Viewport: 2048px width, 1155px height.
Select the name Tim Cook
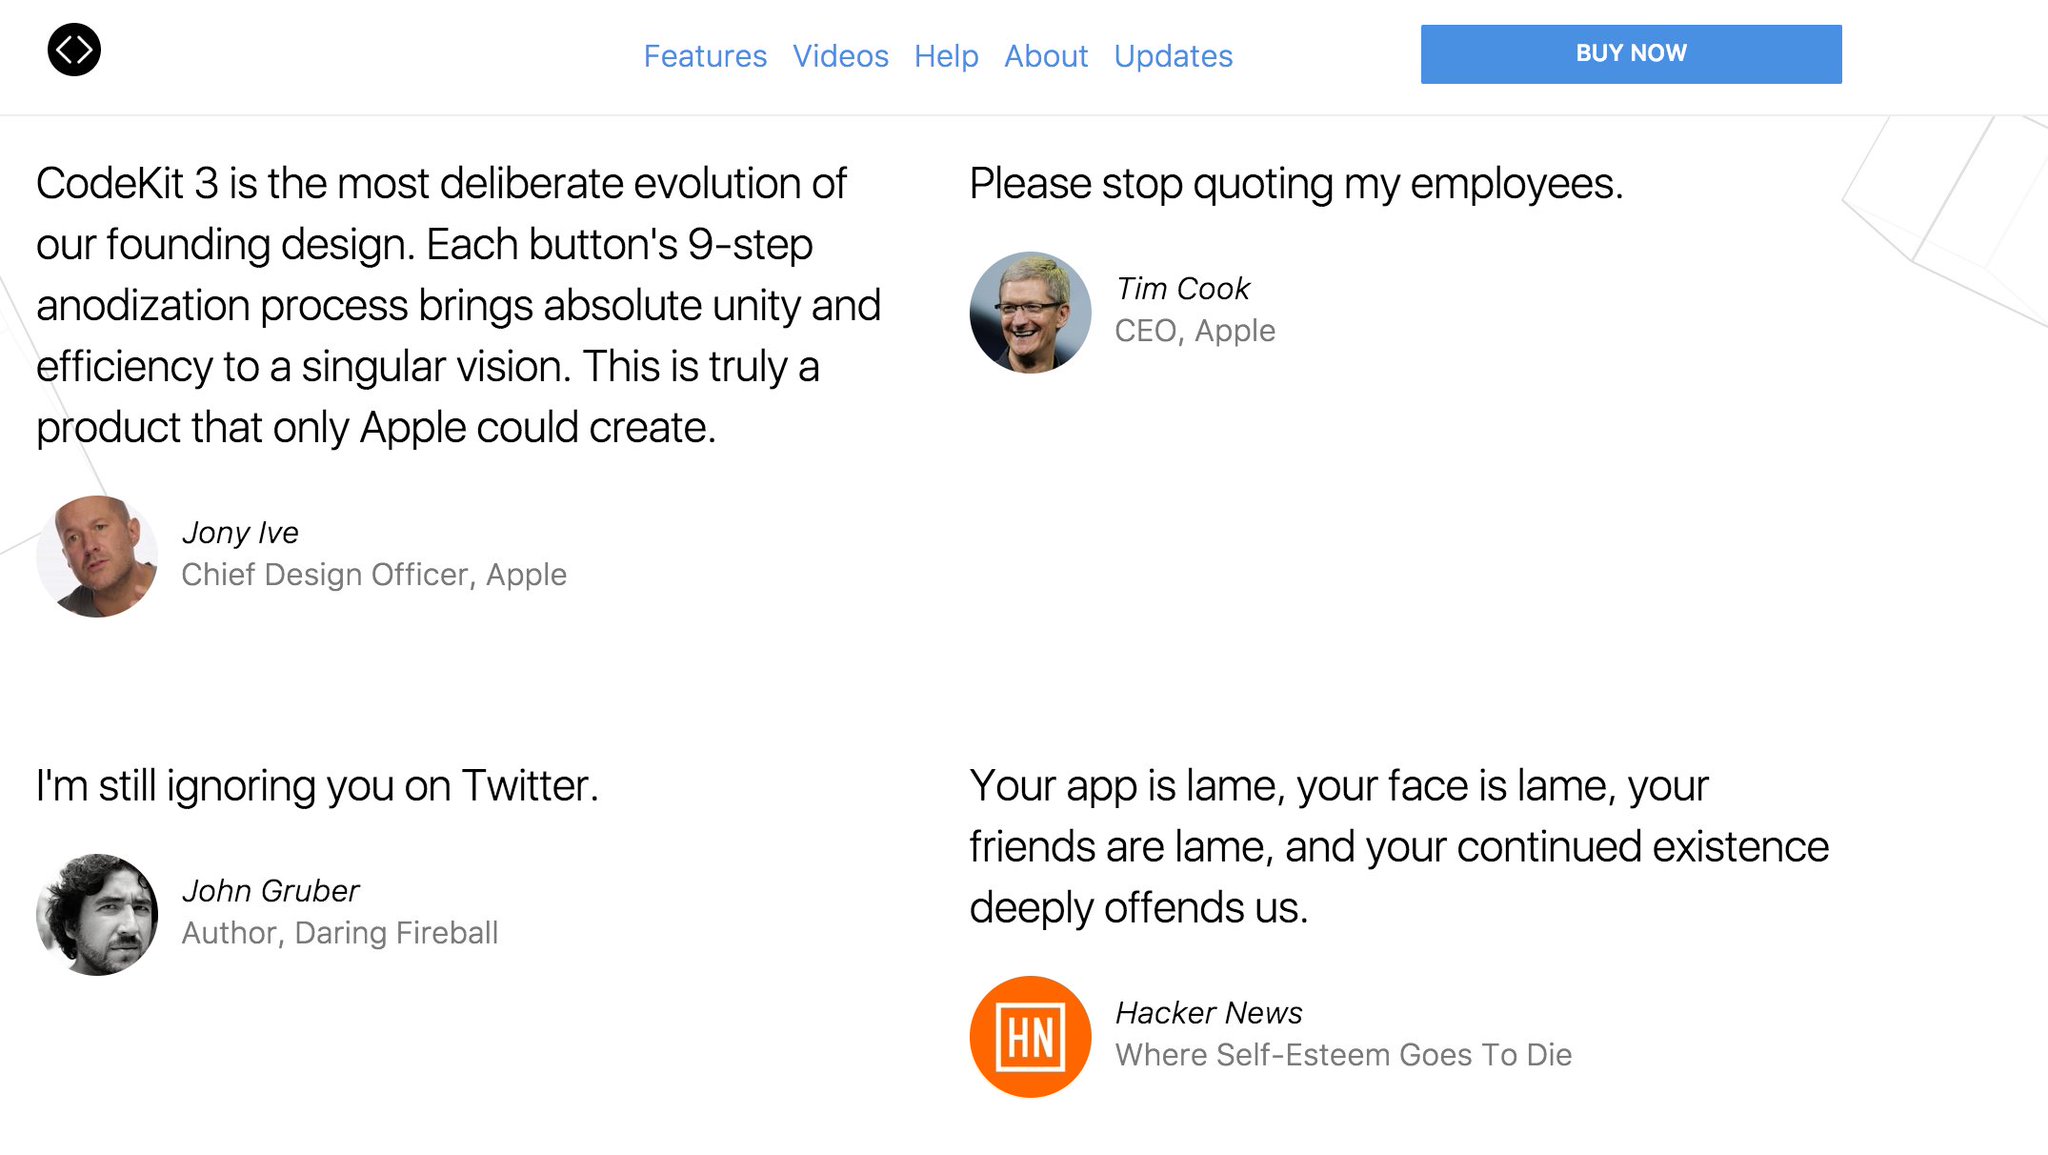1183,289
